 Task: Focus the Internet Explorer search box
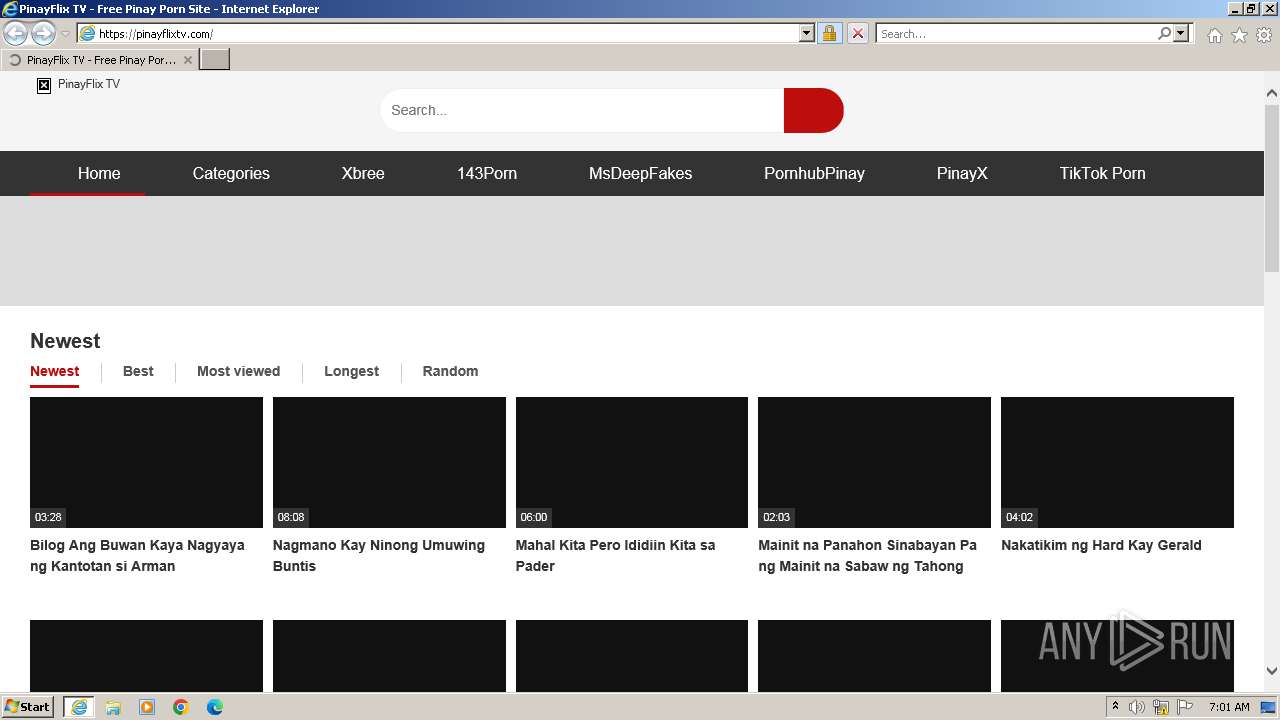pos(1015,33)
